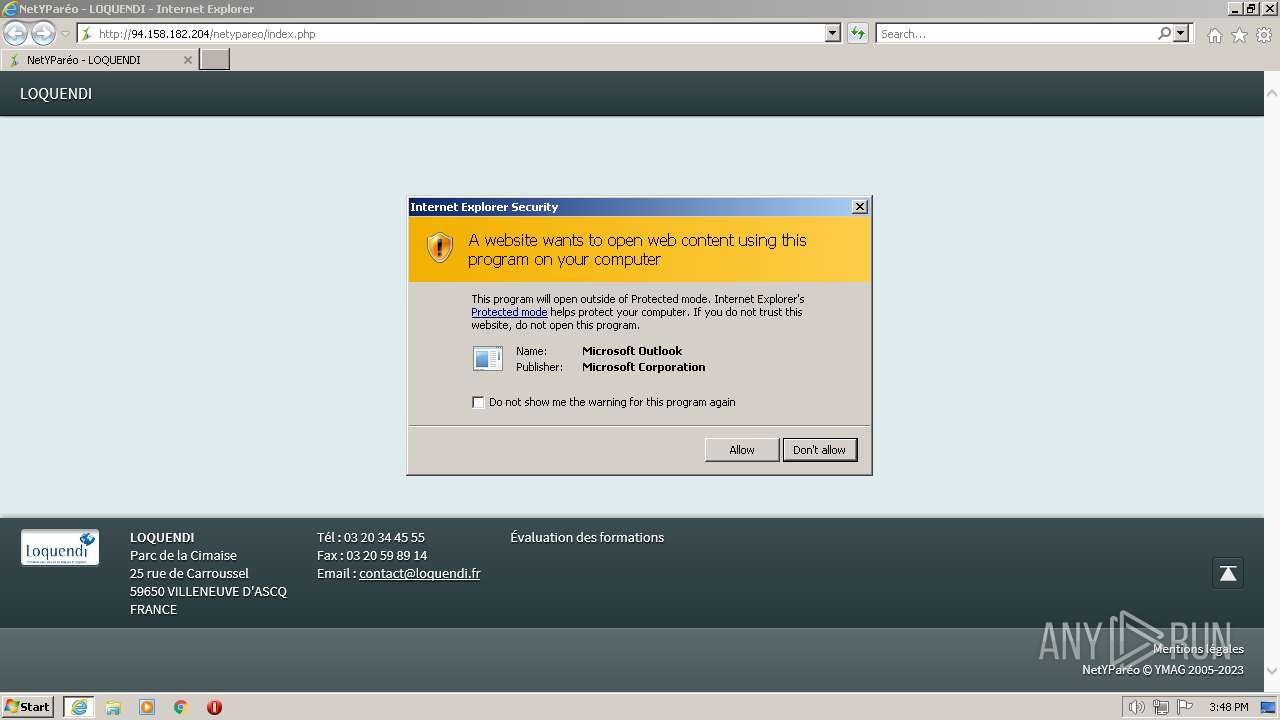Click the Allow button

[x=742, y=450]
